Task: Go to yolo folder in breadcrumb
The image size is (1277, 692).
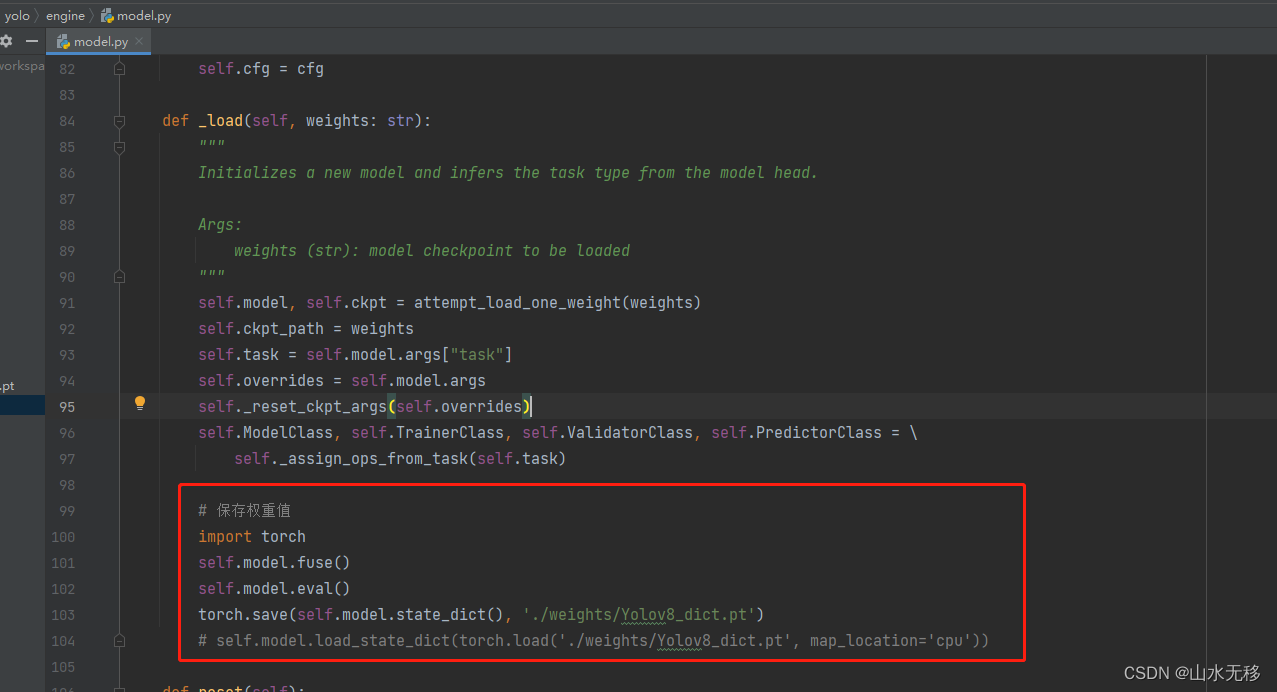Action: tap(17, 16)
